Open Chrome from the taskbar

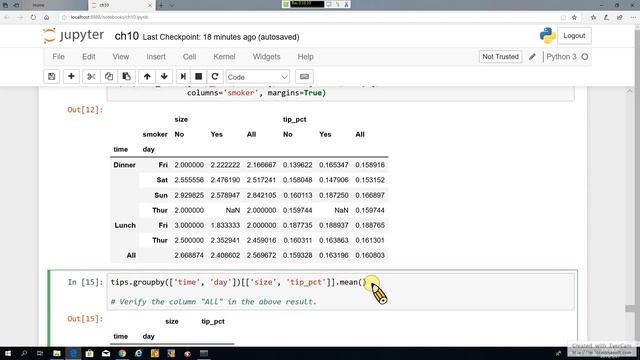point(122,353)
